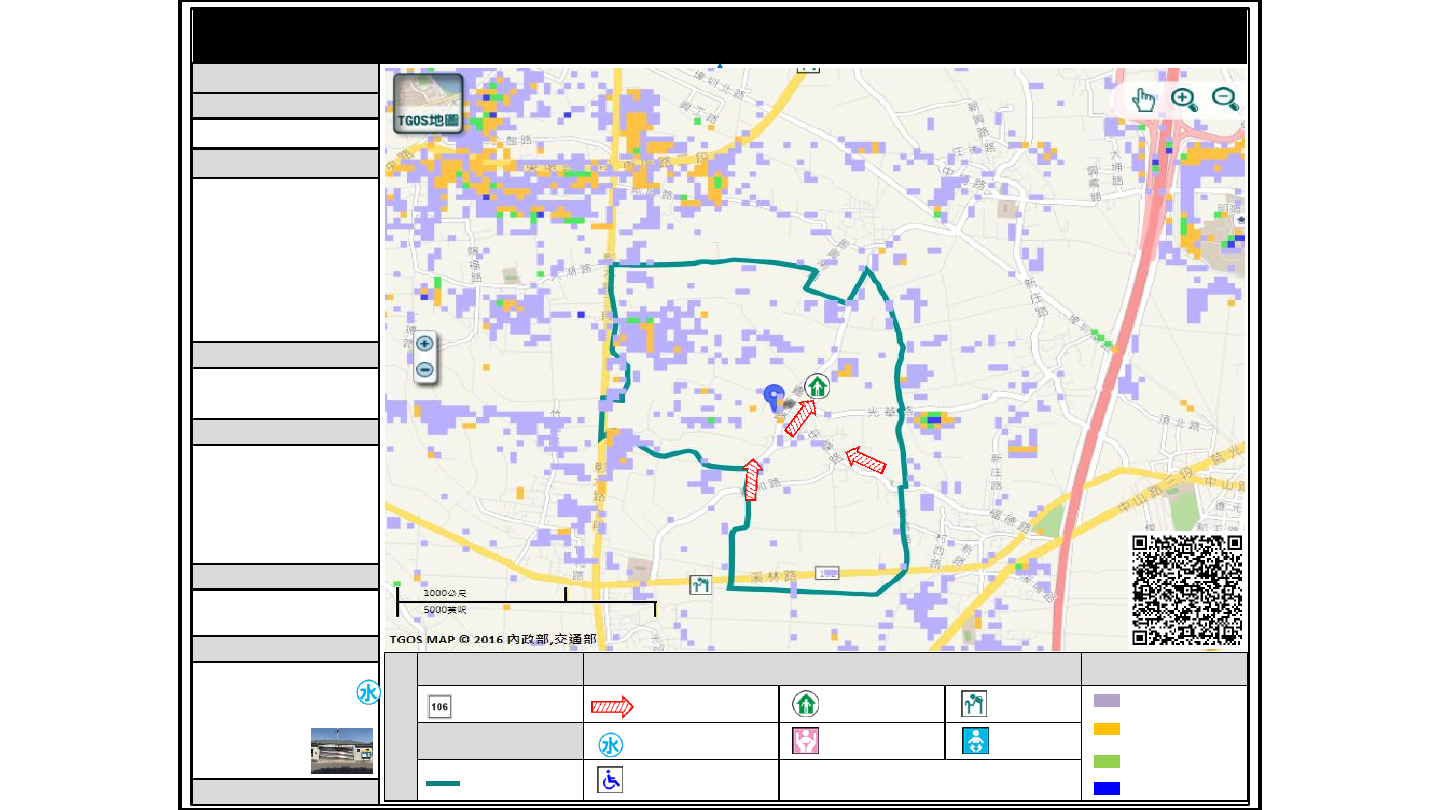Click the pink icon in the legend
This screenshot has height=810, width=1440.
(x=806, y=741)
